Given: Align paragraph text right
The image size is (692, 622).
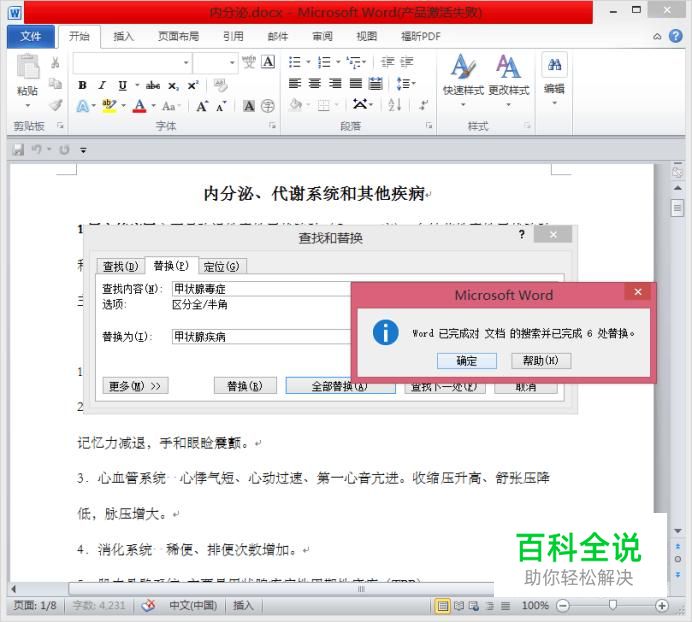Looking at the screenshot, I should tap(335, 83).
